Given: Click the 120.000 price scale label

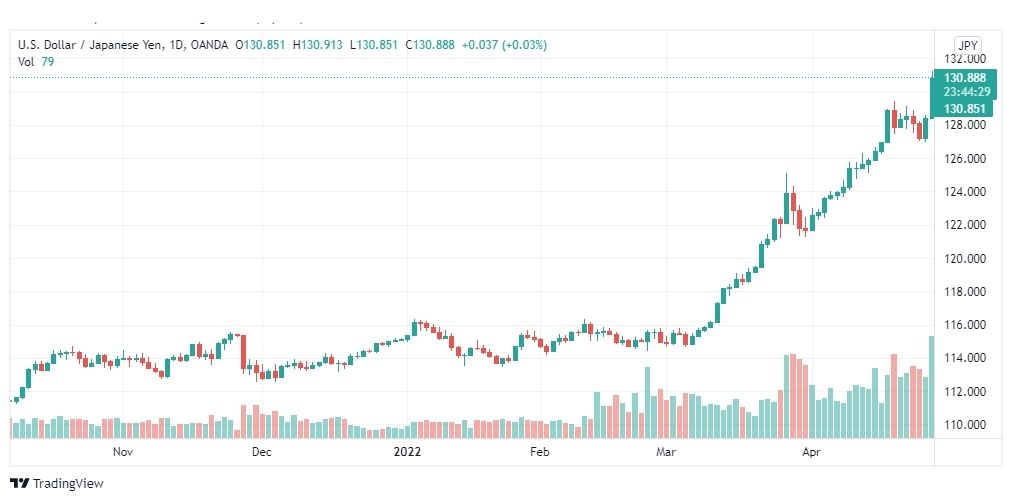Looking at the screenshot, I should [x=967, y=258].
